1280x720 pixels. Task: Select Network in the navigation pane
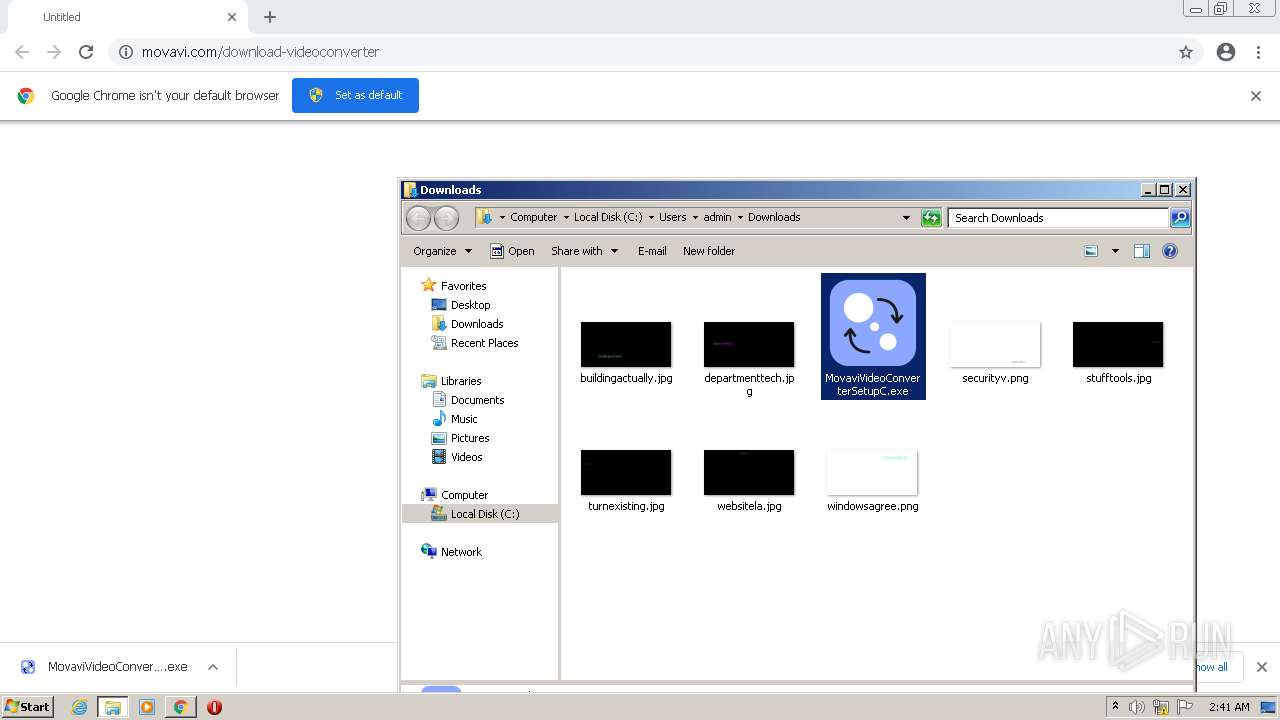(x=461, y=552)
